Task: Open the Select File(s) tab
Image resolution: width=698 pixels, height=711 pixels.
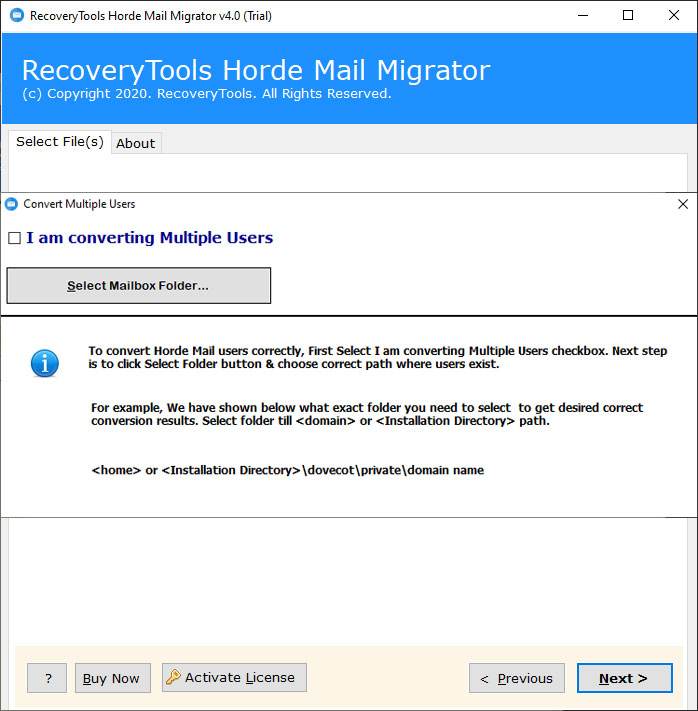Action: 60,142
